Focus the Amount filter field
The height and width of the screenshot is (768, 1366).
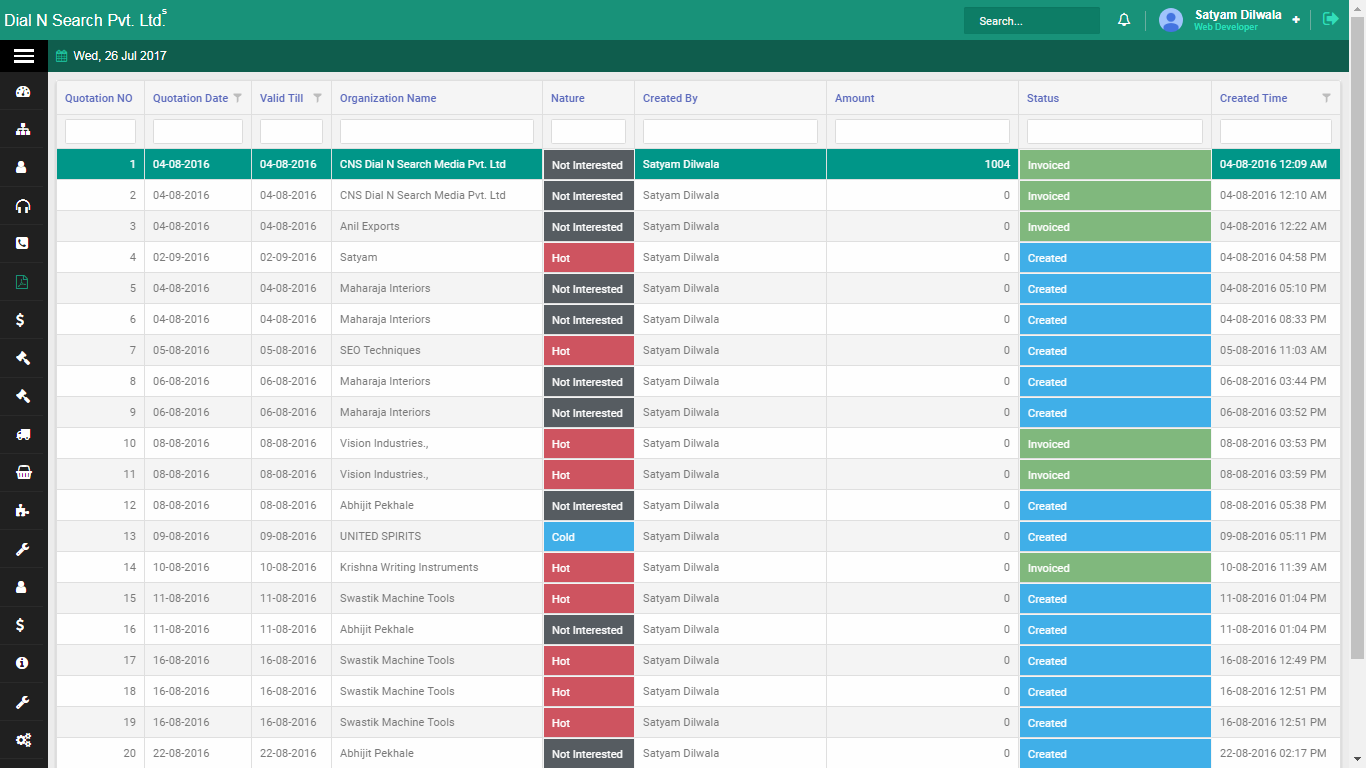click(x=922, y=131)
